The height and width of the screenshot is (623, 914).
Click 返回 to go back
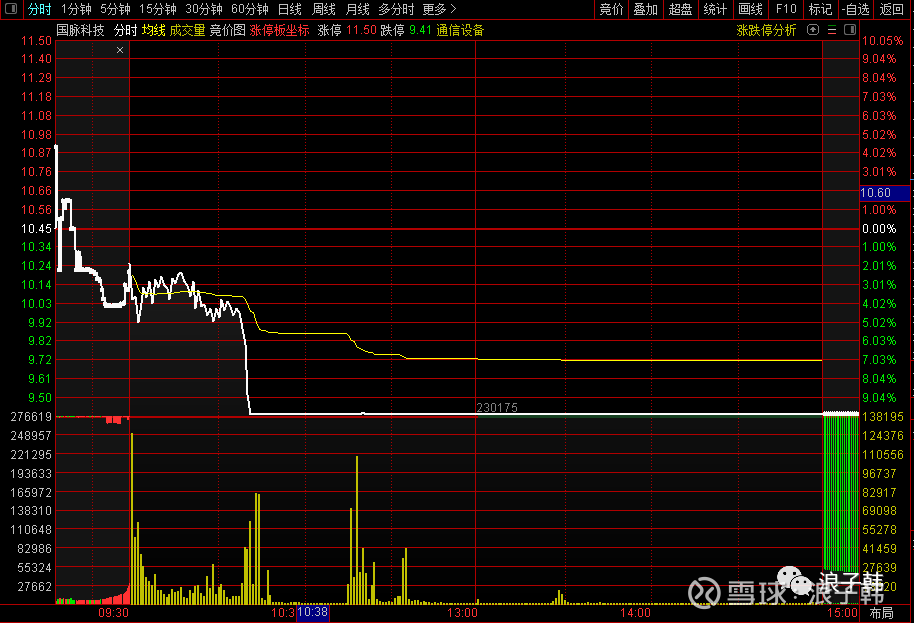(x=891, y=9)
